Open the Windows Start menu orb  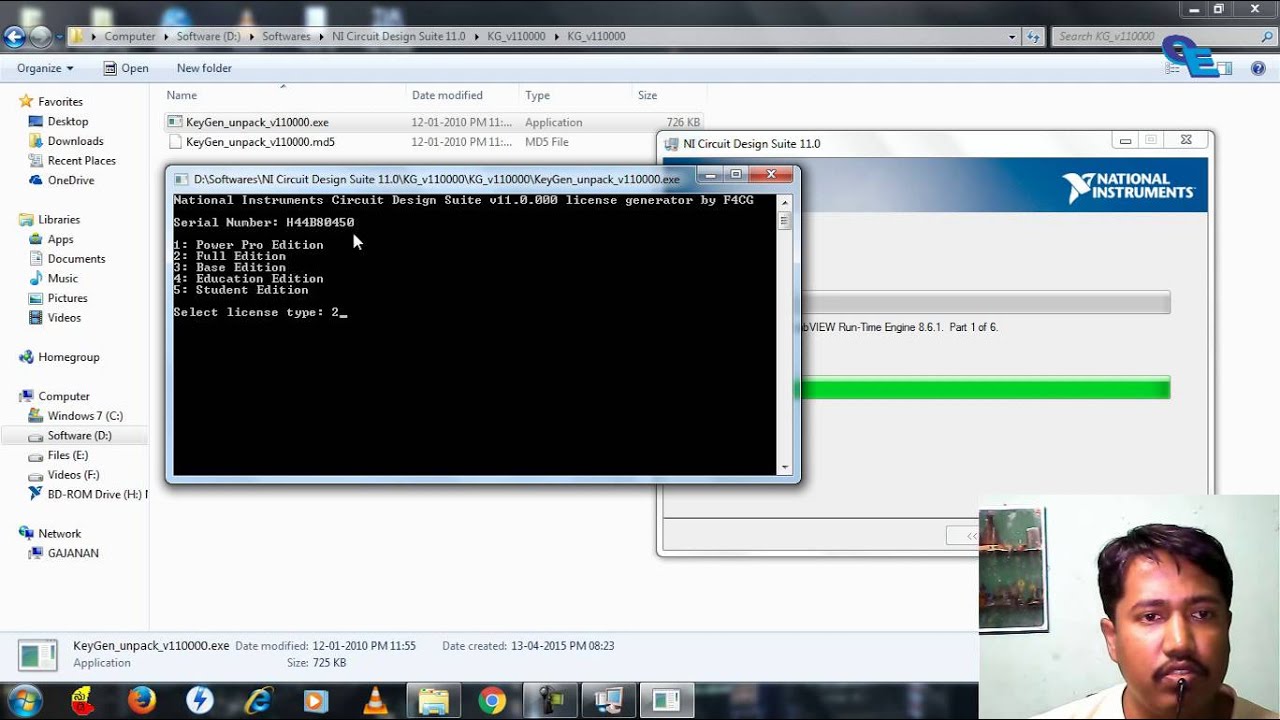click(24, 701)
